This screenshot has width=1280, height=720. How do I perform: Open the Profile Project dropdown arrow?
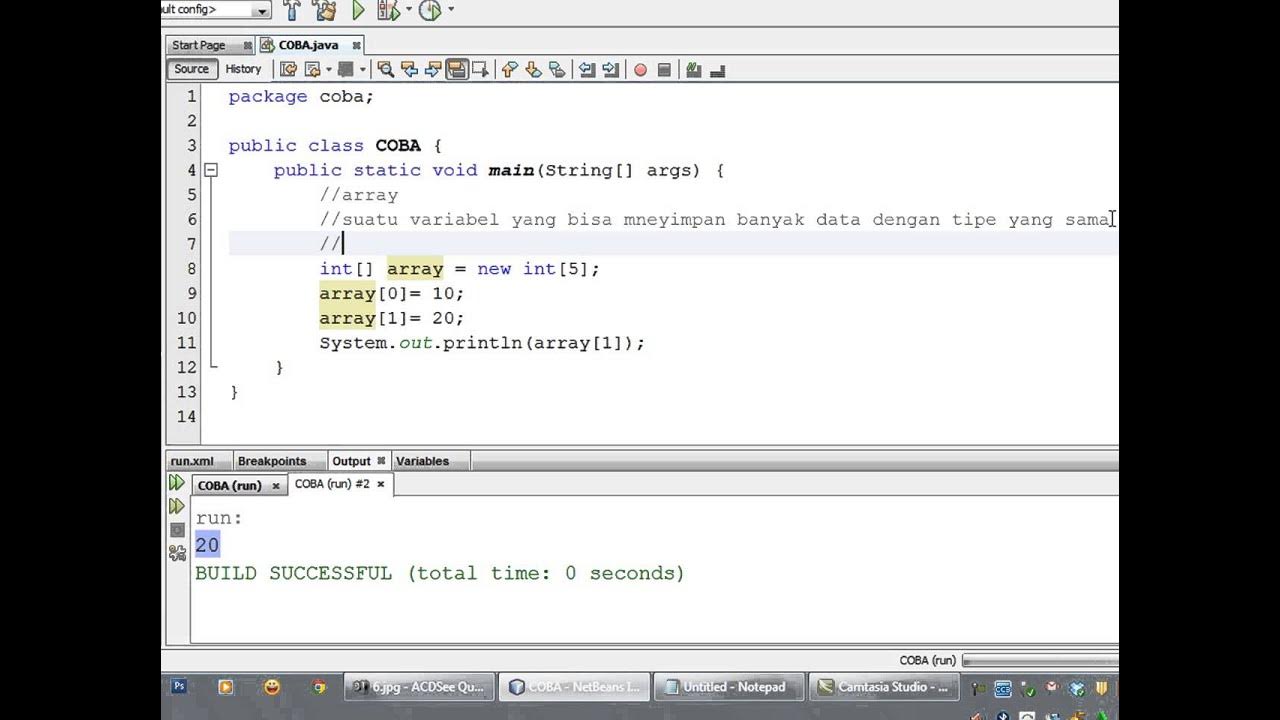click(x=450, y=10)
